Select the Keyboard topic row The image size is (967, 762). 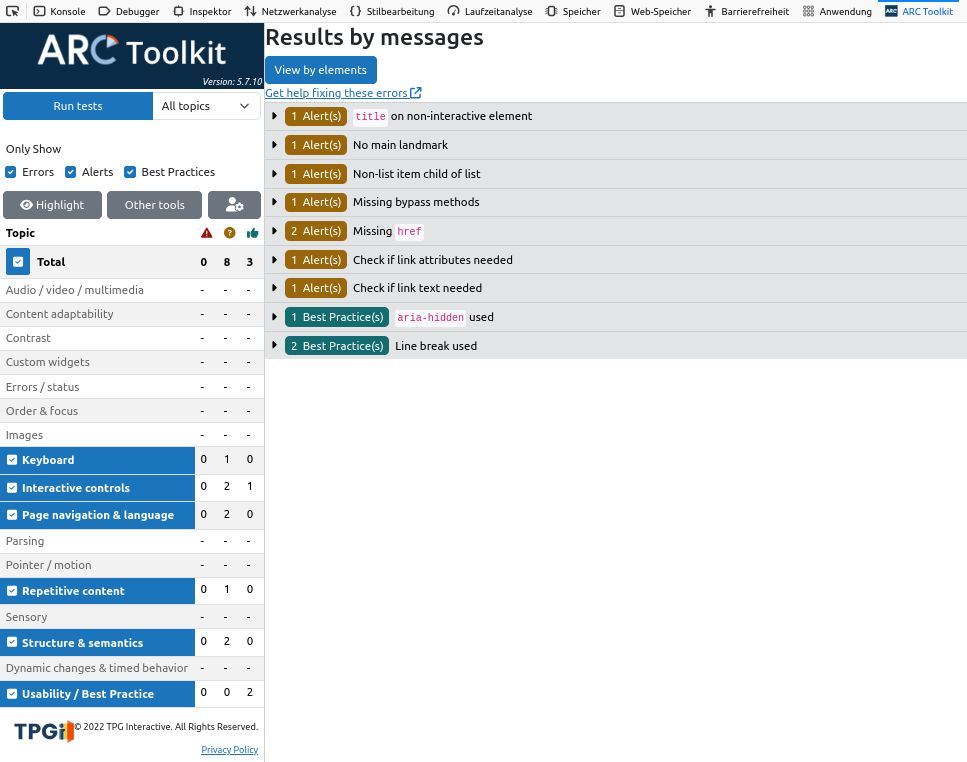pos(98,460)
